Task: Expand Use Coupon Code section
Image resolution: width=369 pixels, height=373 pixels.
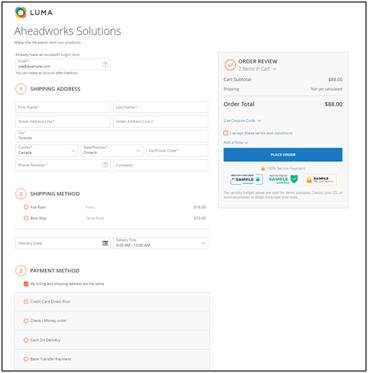Action: (242, 121)
